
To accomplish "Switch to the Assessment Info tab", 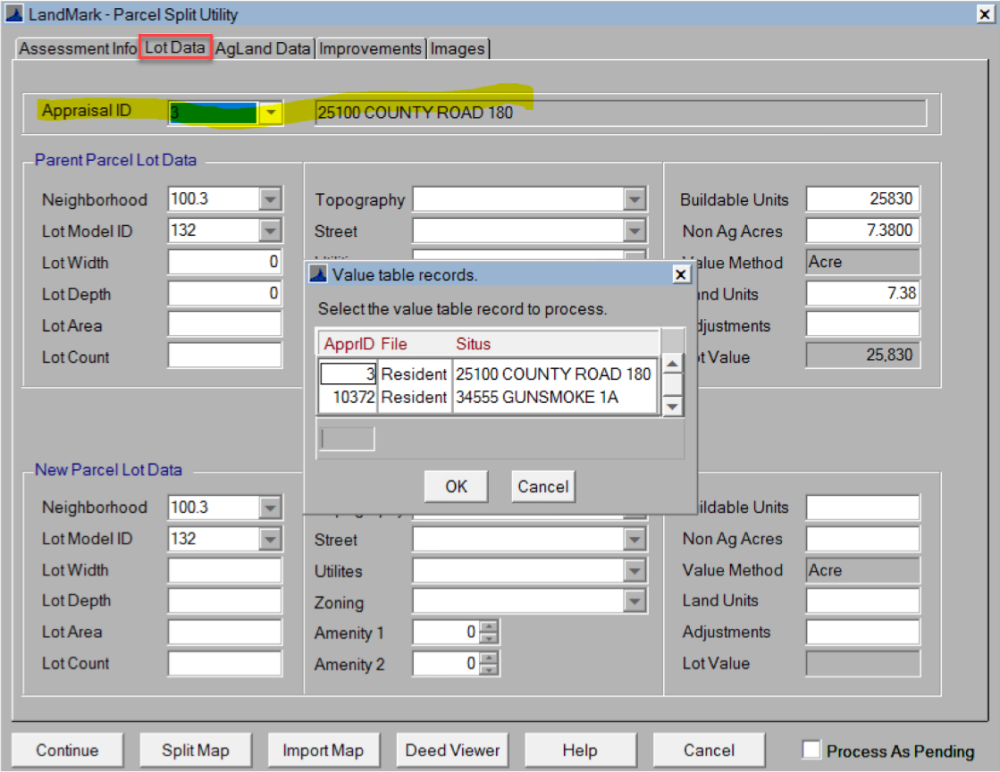I will 77,48.
